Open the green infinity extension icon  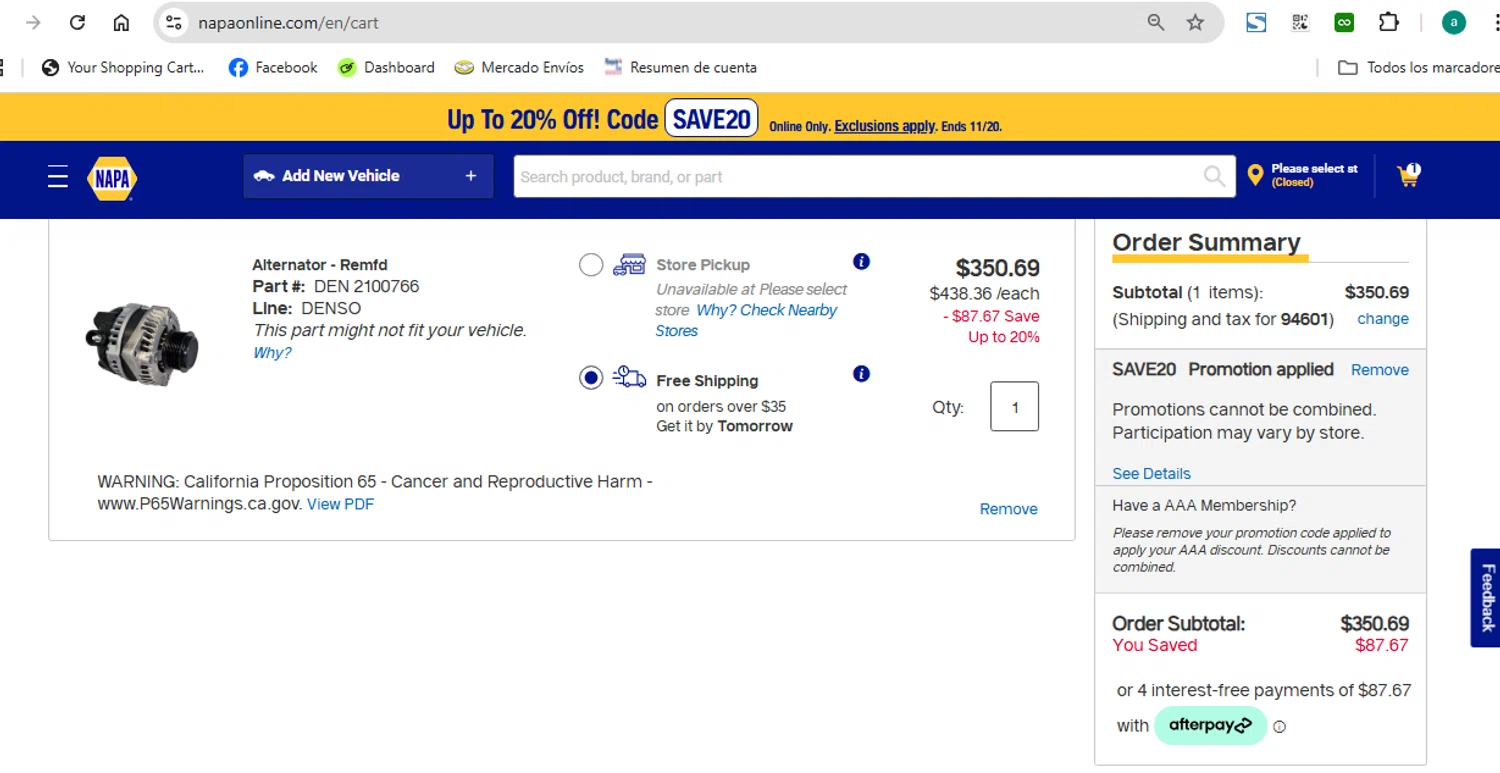[x=1344, y=22]
